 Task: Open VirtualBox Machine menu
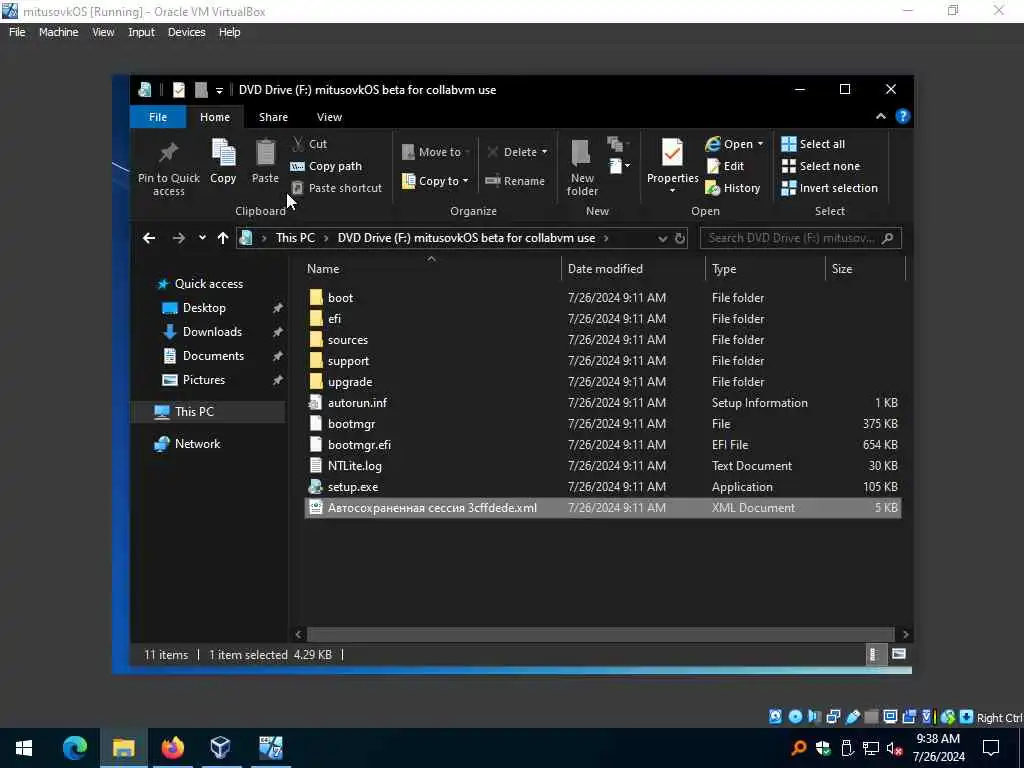click(x=58, y=32)
